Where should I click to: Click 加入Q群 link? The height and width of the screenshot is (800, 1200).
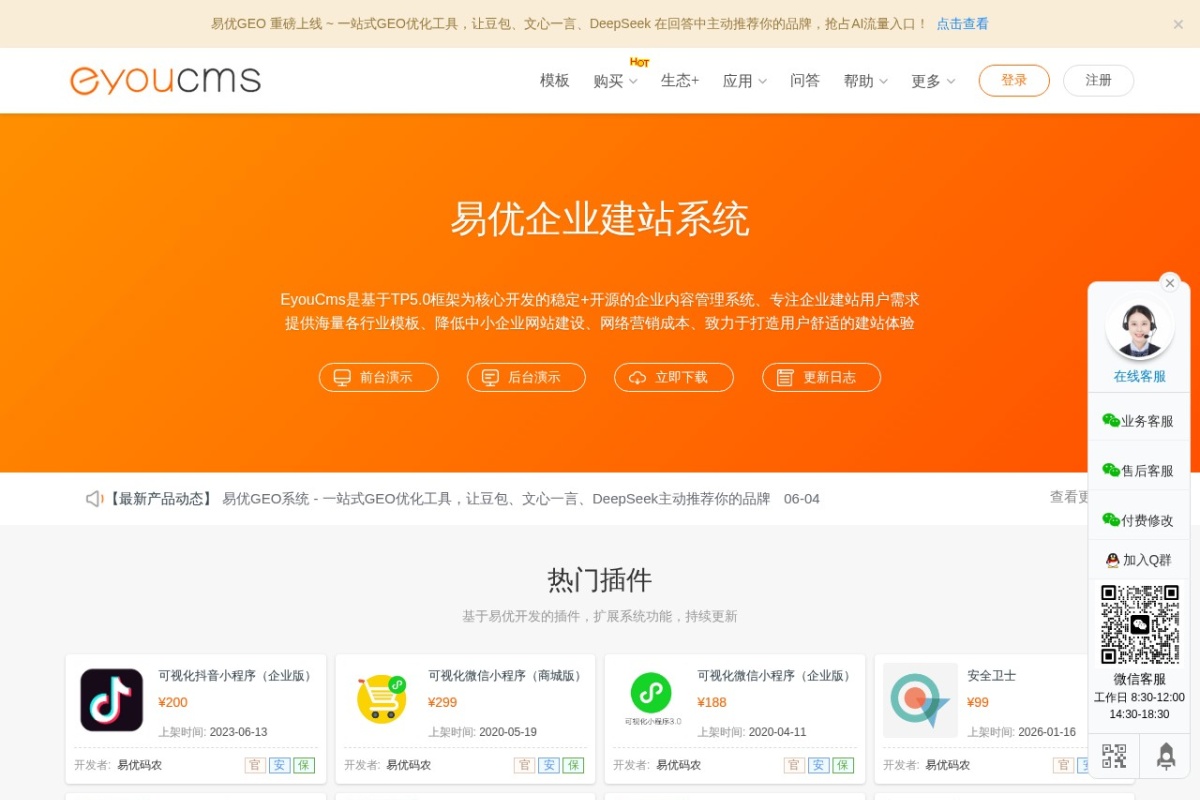1138,560
